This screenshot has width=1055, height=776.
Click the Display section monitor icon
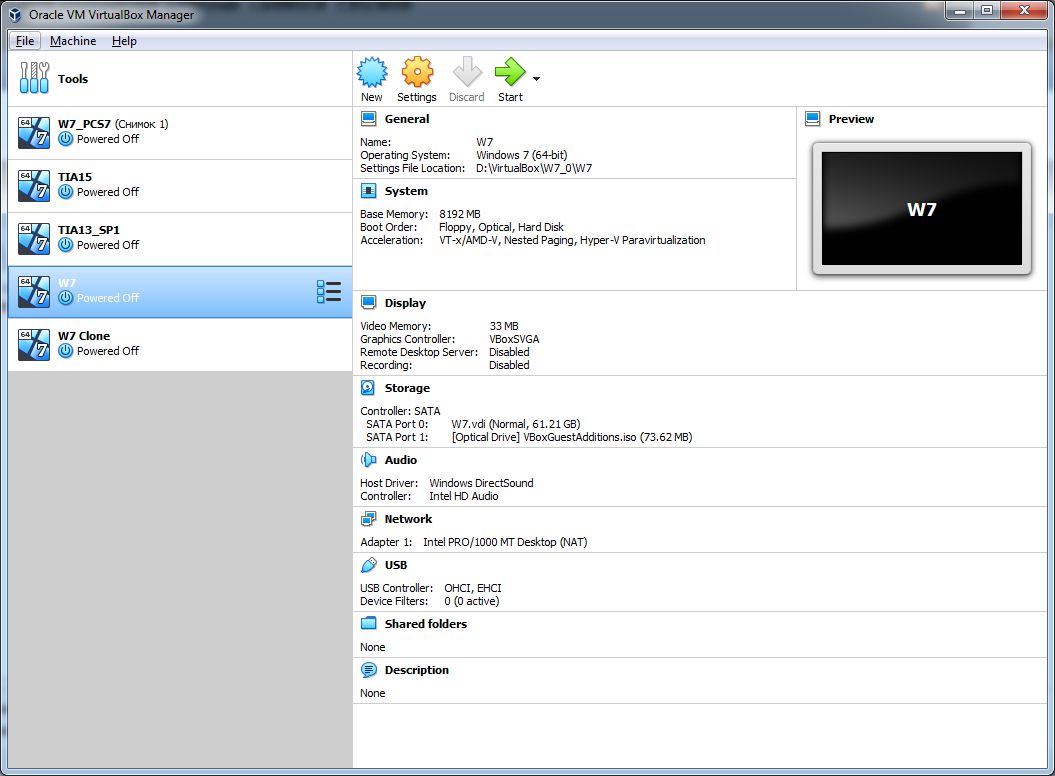click(369, 303)
